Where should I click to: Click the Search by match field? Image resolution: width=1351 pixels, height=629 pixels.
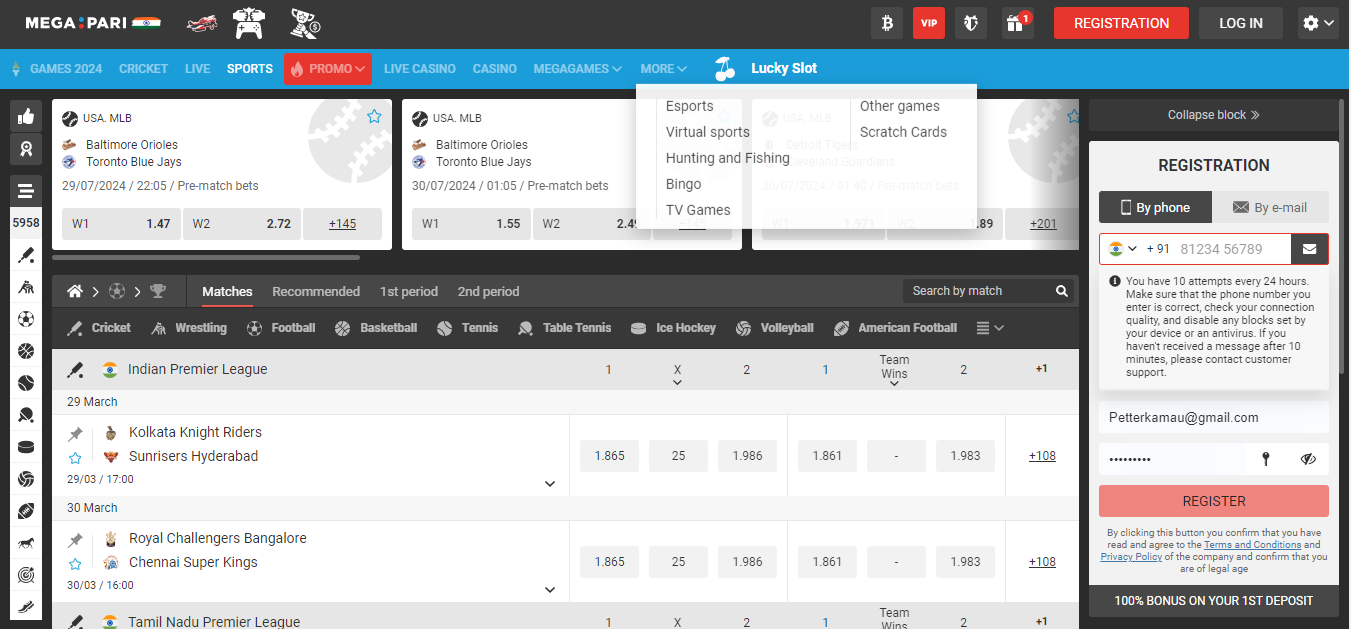point(975,291)
